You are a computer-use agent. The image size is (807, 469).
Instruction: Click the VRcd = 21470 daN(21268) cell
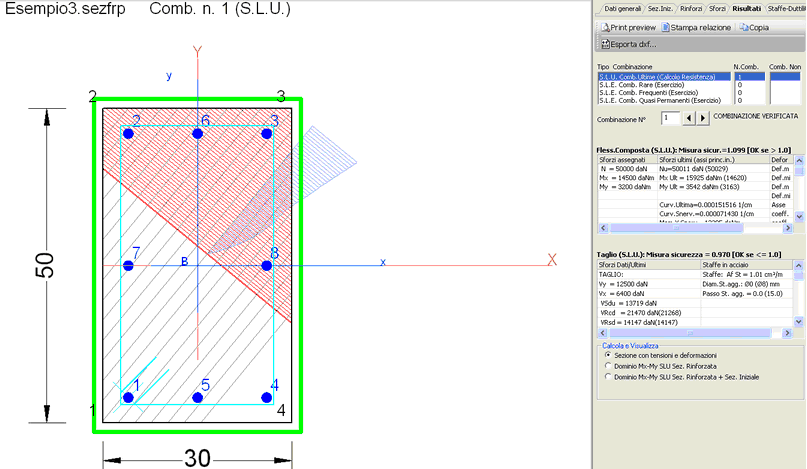pyautogui.click(x=648, y=313)
